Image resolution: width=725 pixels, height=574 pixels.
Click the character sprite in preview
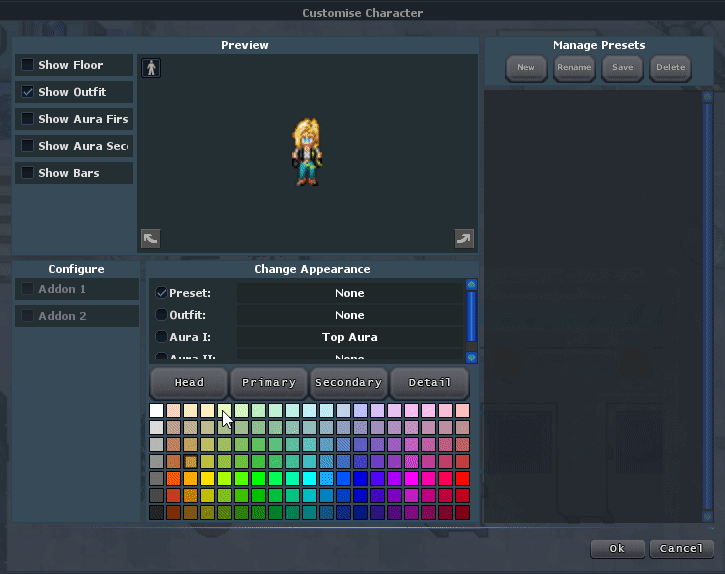pos(306,152)
